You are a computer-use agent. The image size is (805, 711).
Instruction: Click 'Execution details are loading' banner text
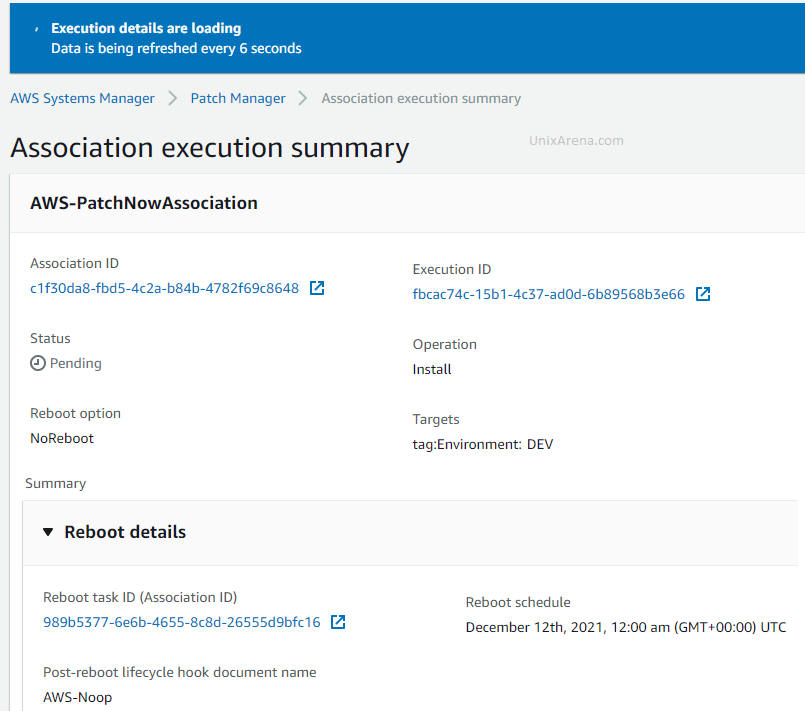(x=146, y=28)
